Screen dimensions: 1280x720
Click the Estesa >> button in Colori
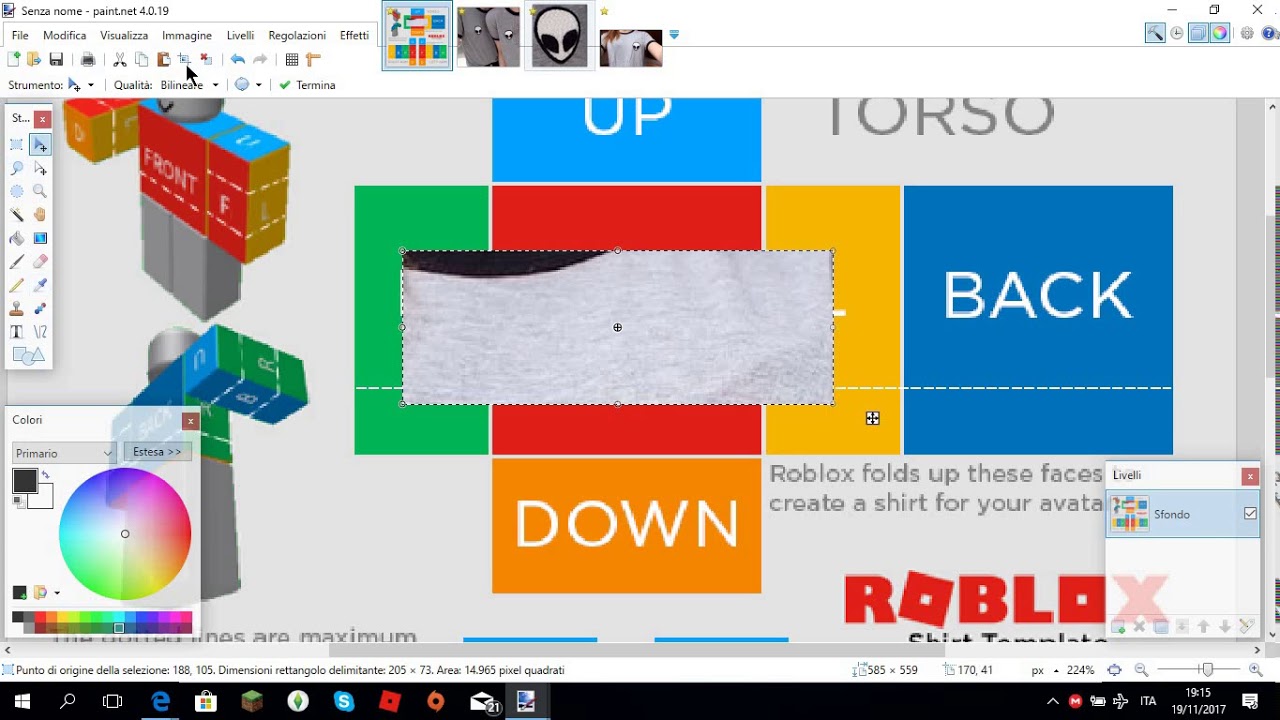tap(157, 452)
